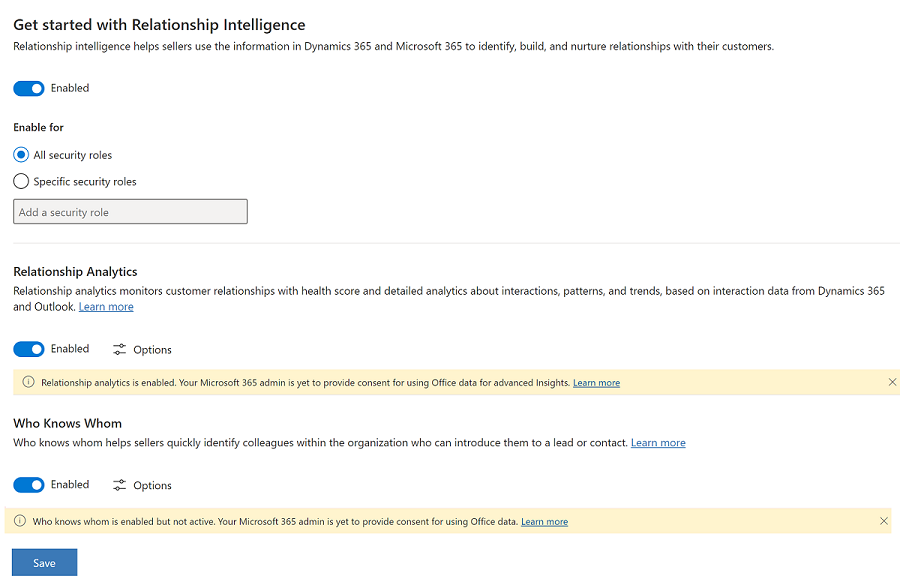Click the Add a security role field
Viewport: 900px width, 588px height.
[x=130, y=212]
